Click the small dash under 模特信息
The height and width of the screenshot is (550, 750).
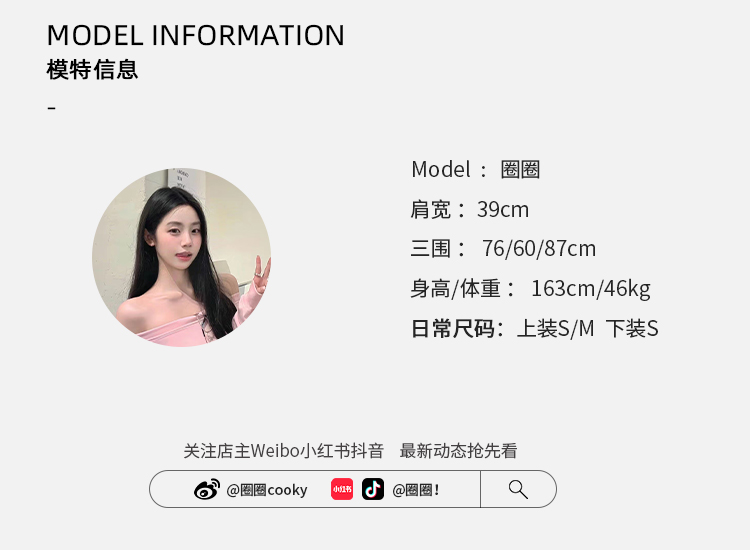click(x=52, y=108)
